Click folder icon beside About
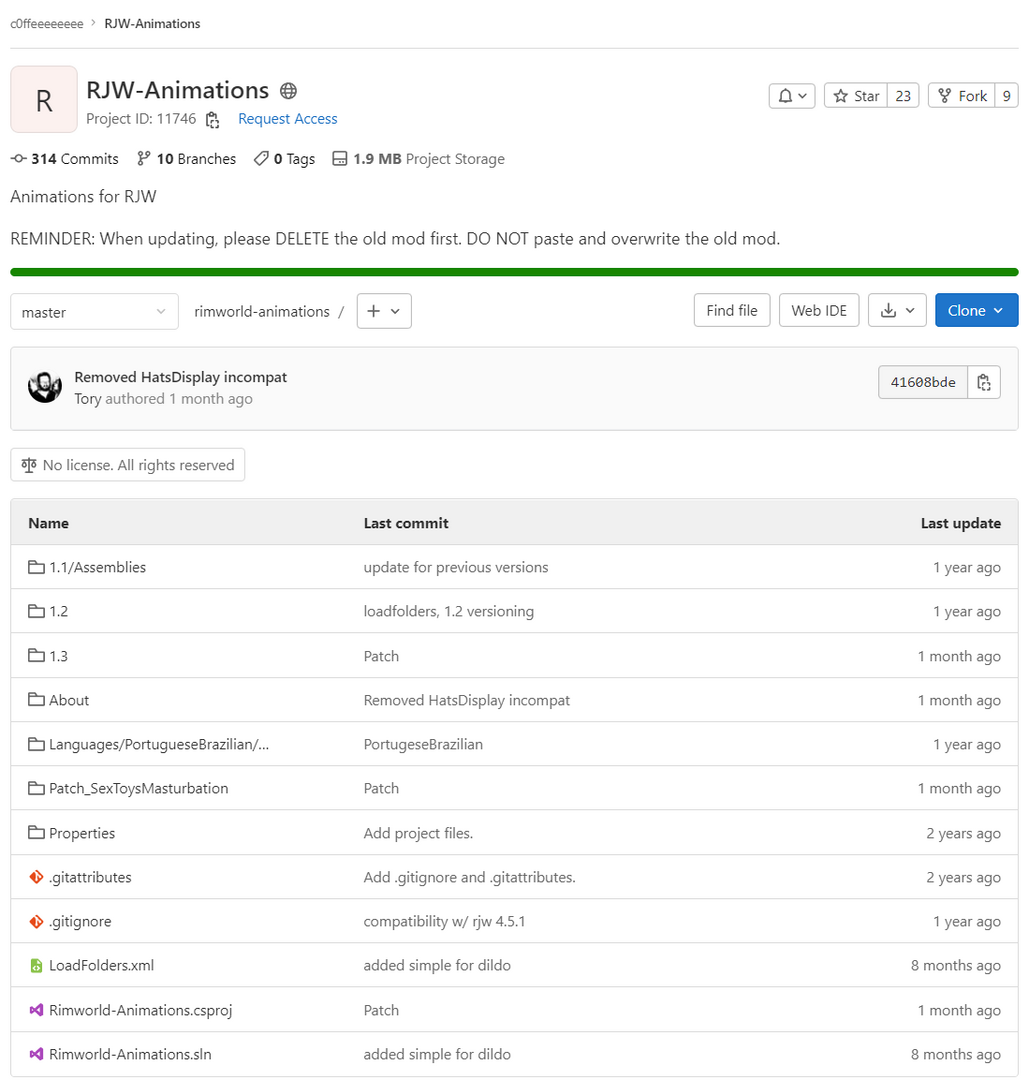 coord(36,700)
